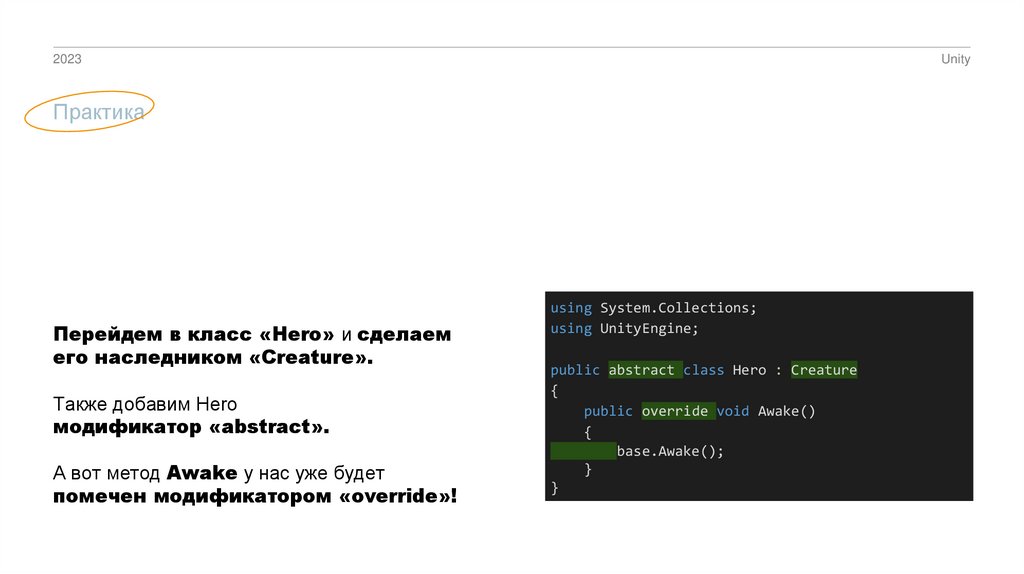The height and width of the screenshot is (574, 1024).
Task: Click the «Awake()» method name in declaration
Action: 787,411
